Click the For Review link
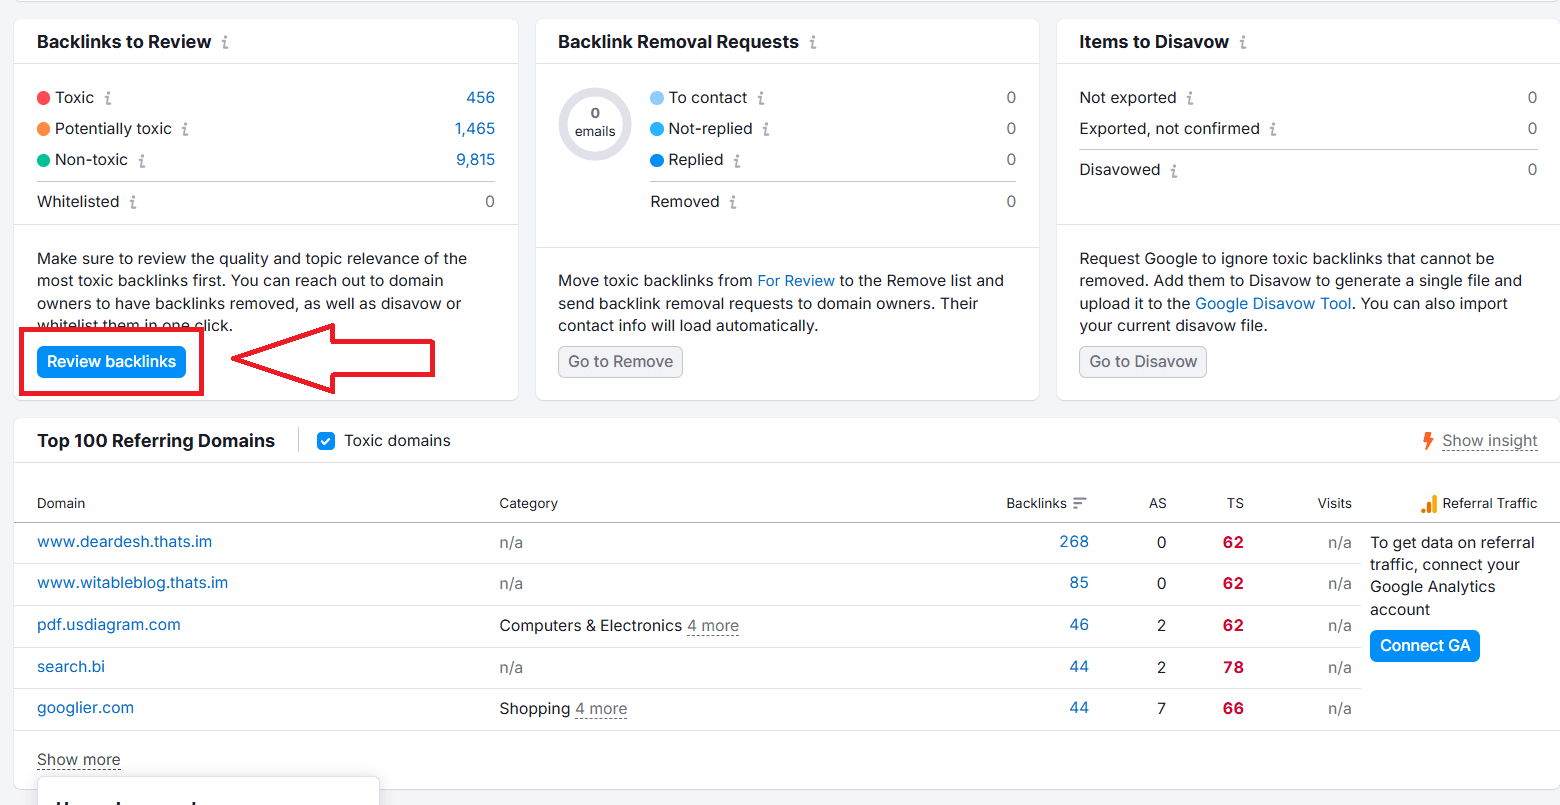Viewport: 1560px width, 805px height. click(x=796, y=280)
